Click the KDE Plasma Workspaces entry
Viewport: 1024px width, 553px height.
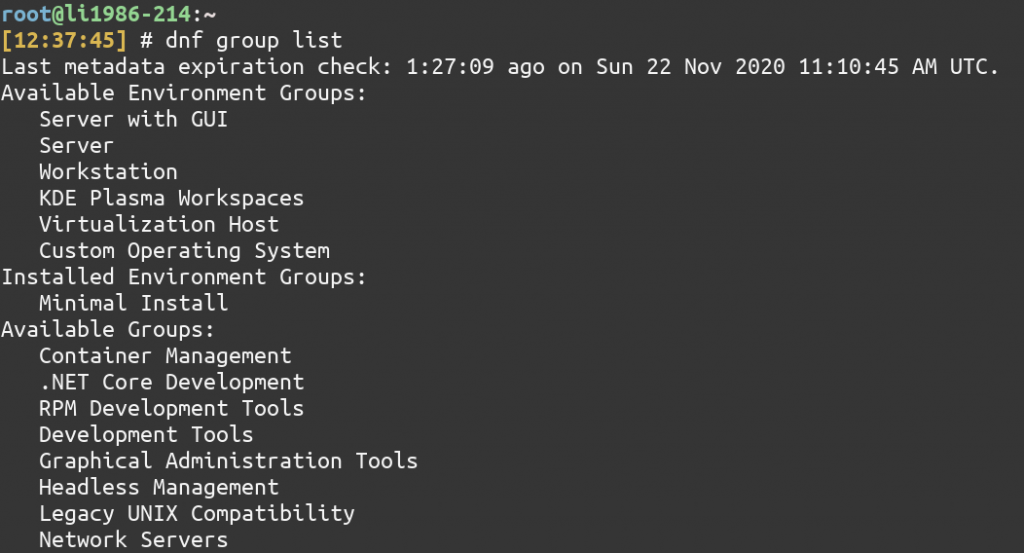pos(171,198)
